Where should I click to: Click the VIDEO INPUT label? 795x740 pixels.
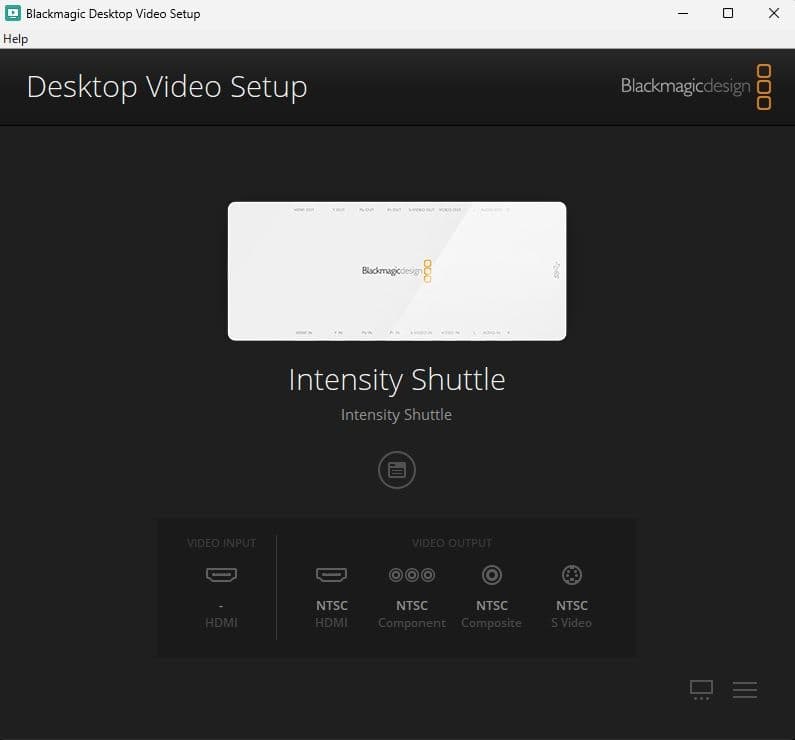221,543
